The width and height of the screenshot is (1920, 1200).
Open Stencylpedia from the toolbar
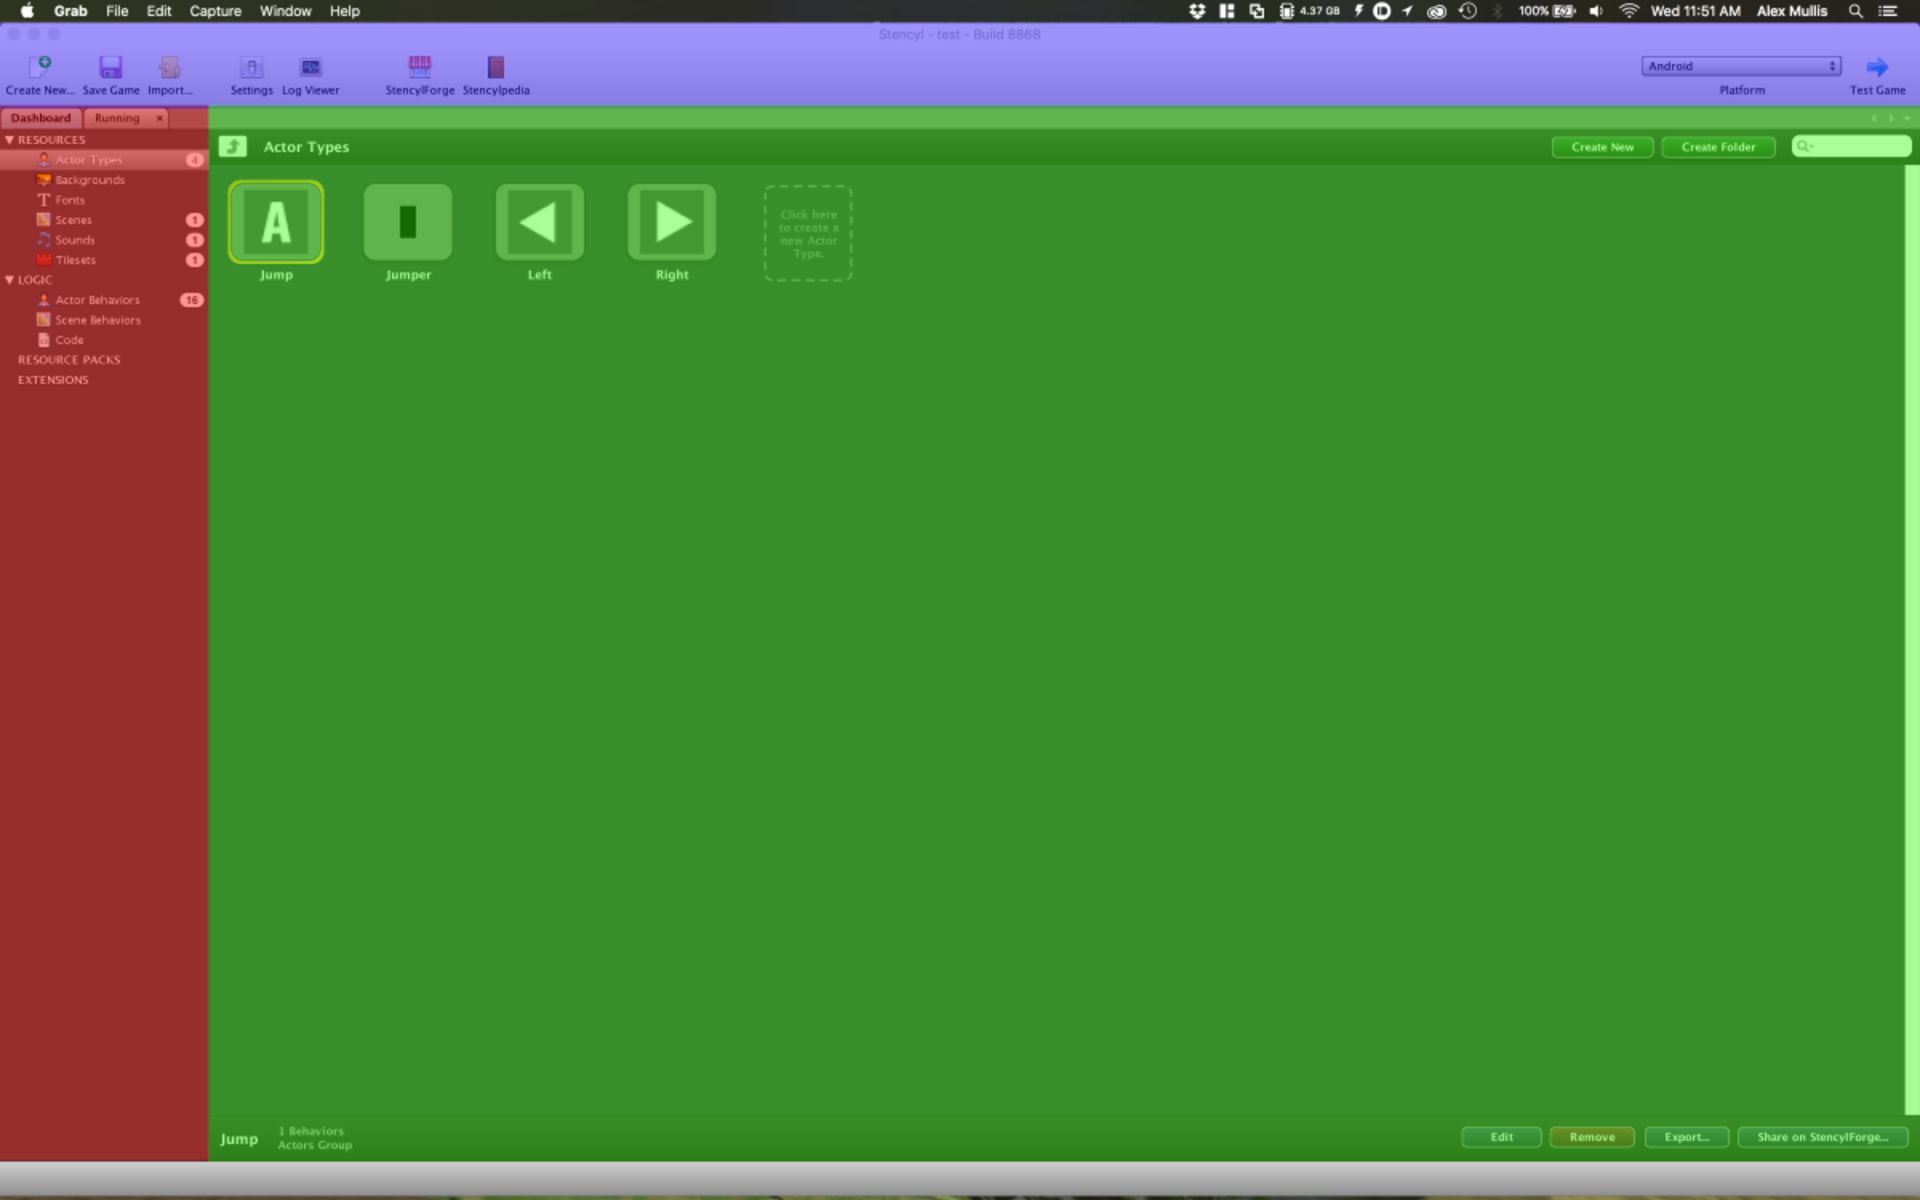tap(496, 67)
